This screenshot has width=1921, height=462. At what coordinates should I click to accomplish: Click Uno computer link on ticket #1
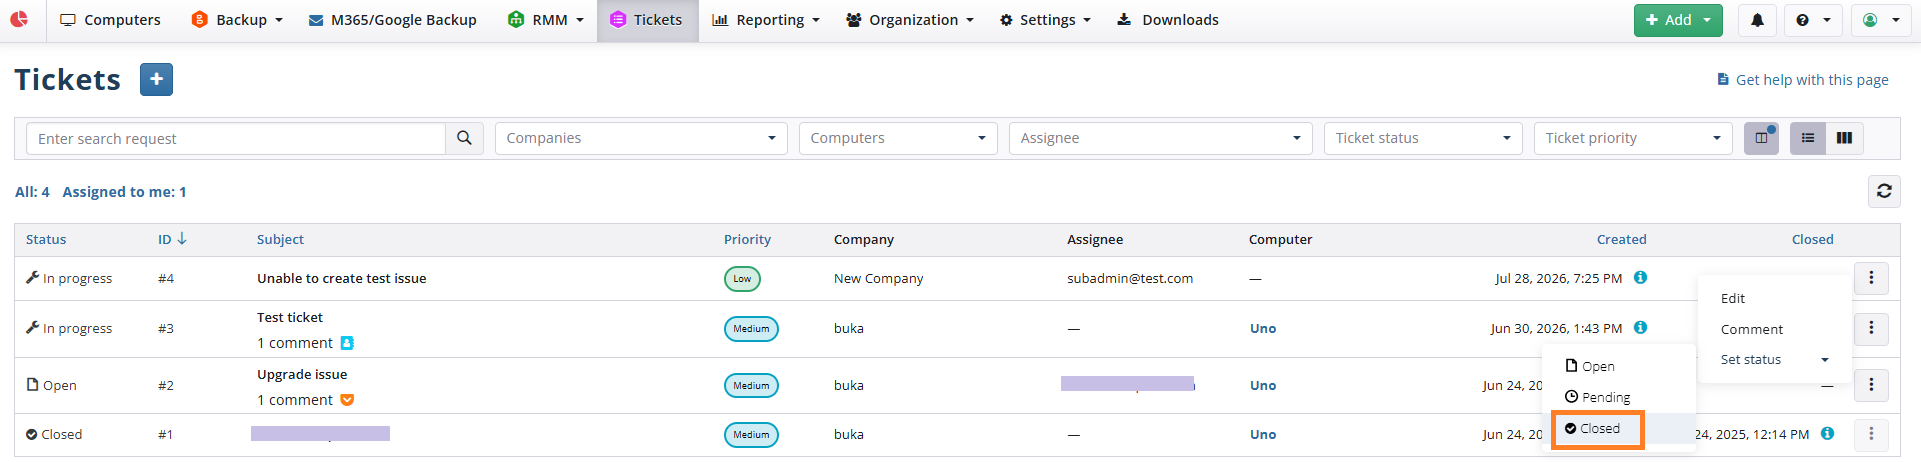coord(1263,435)
